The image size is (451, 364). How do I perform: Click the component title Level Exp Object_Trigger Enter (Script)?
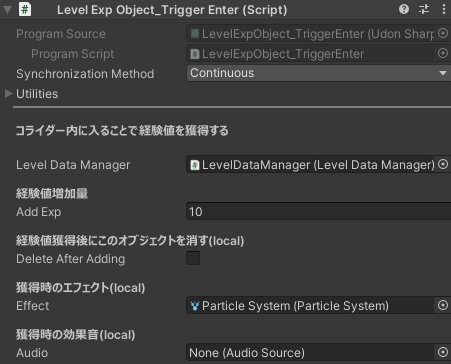pos(172,10)
